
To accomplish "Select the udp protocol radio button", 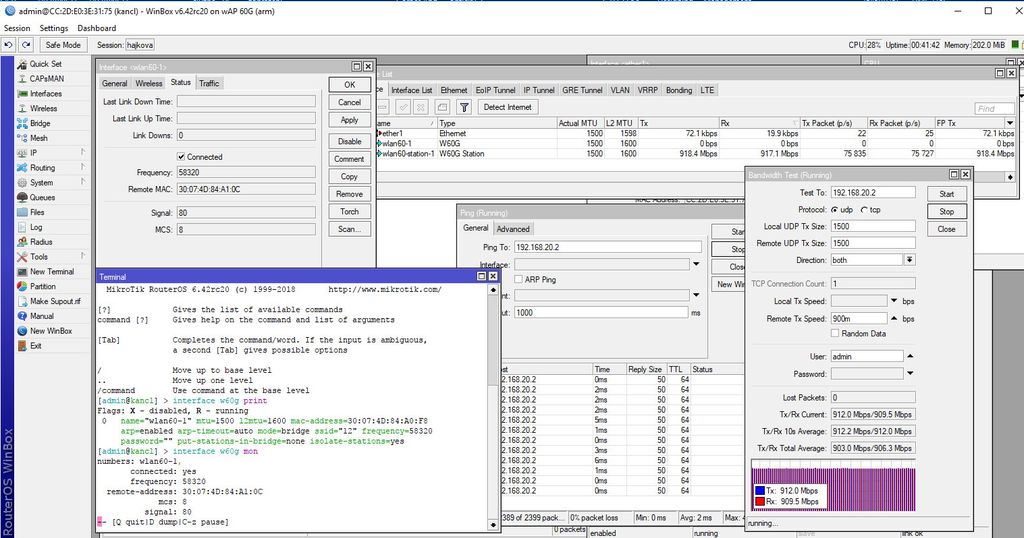I will [835, 210].
